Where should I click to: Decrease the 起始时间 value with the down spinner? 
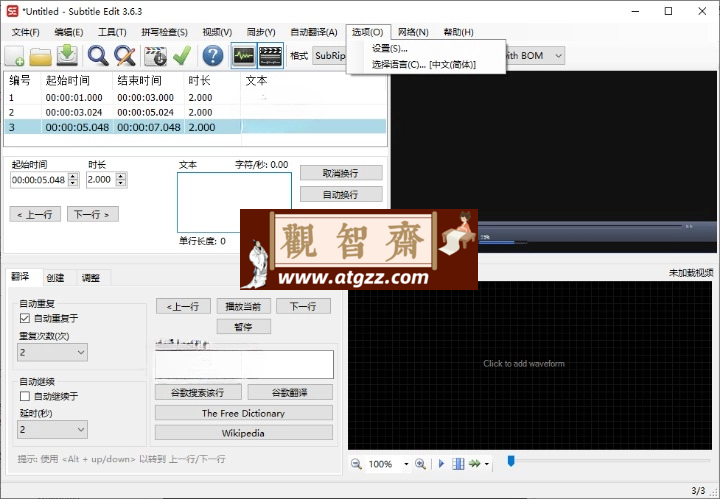coord(73,183)
